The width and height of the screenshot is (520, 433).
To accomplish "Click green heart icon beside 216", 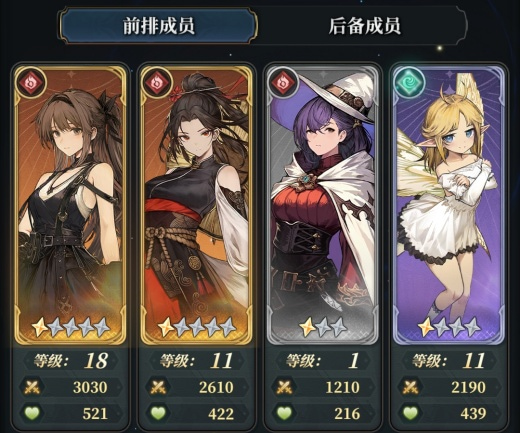I will click(x=284, y=413).
